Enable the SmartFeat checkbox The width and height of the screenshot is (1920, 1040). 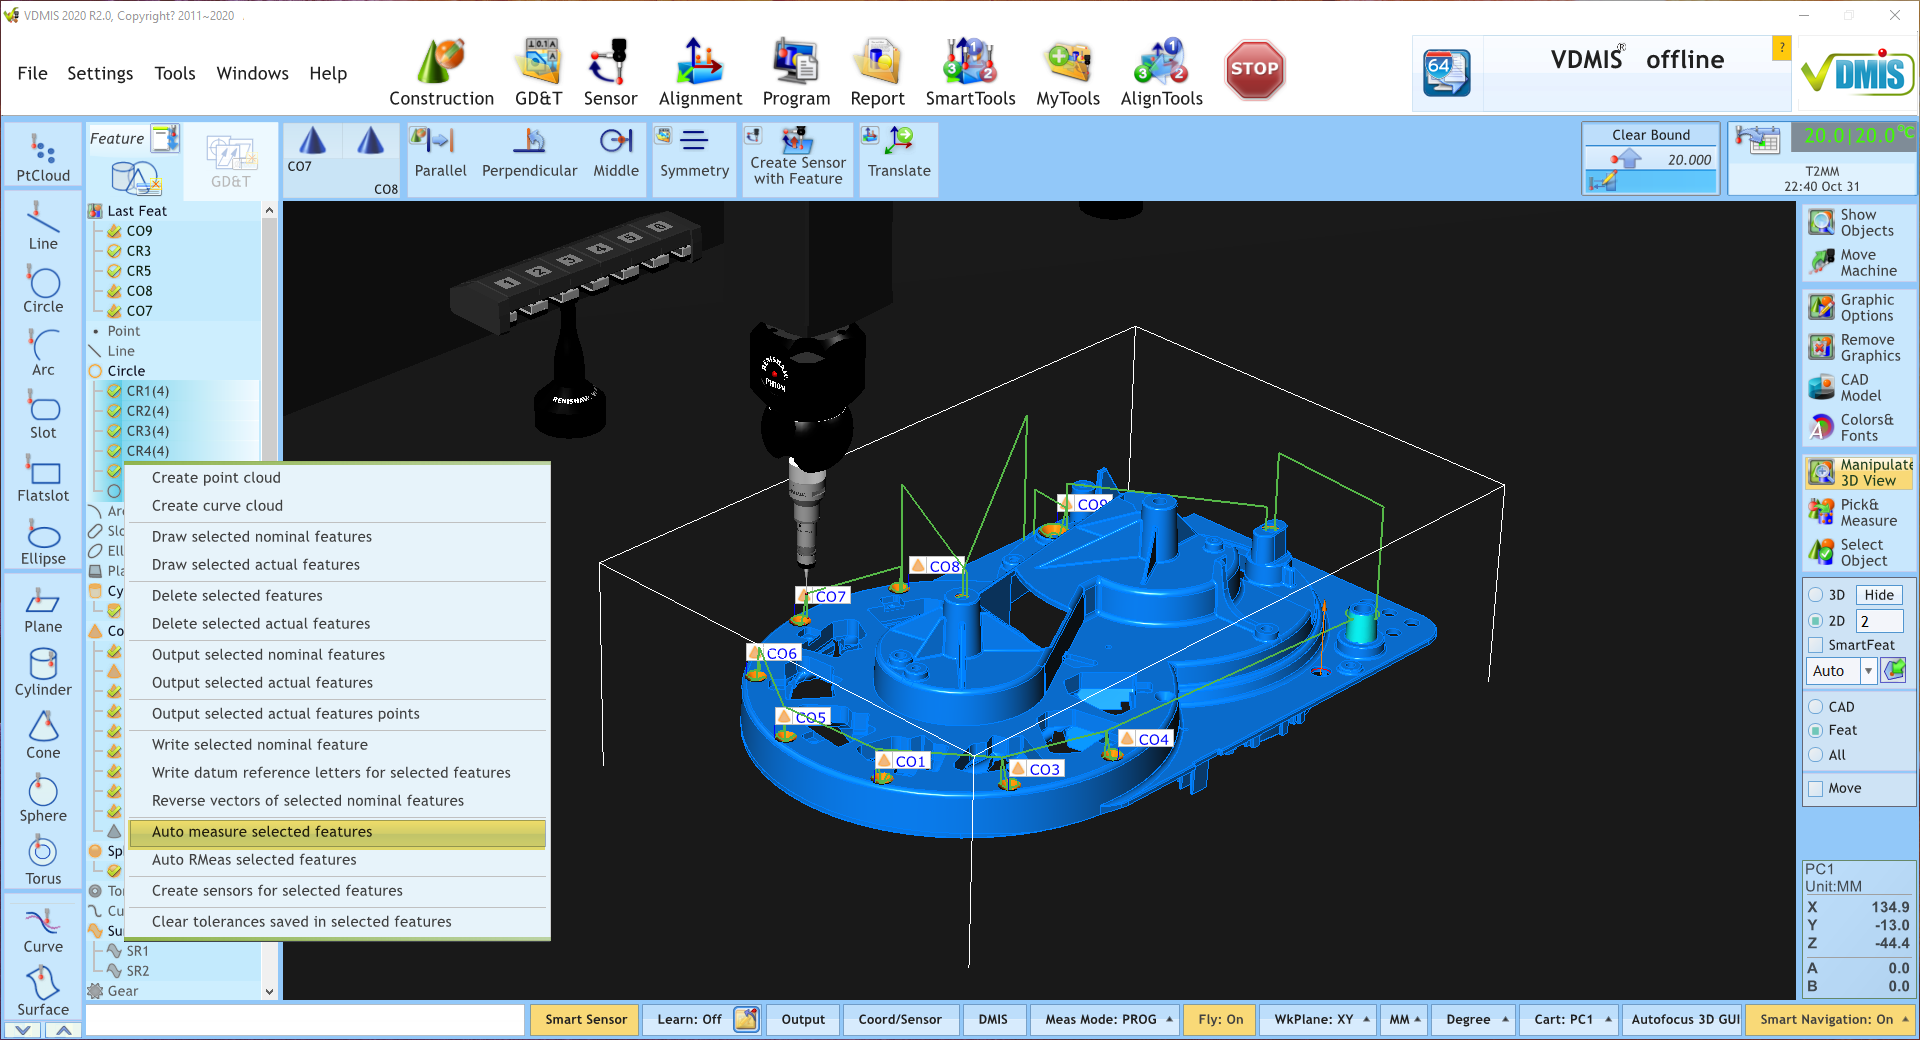(1816, 645)
